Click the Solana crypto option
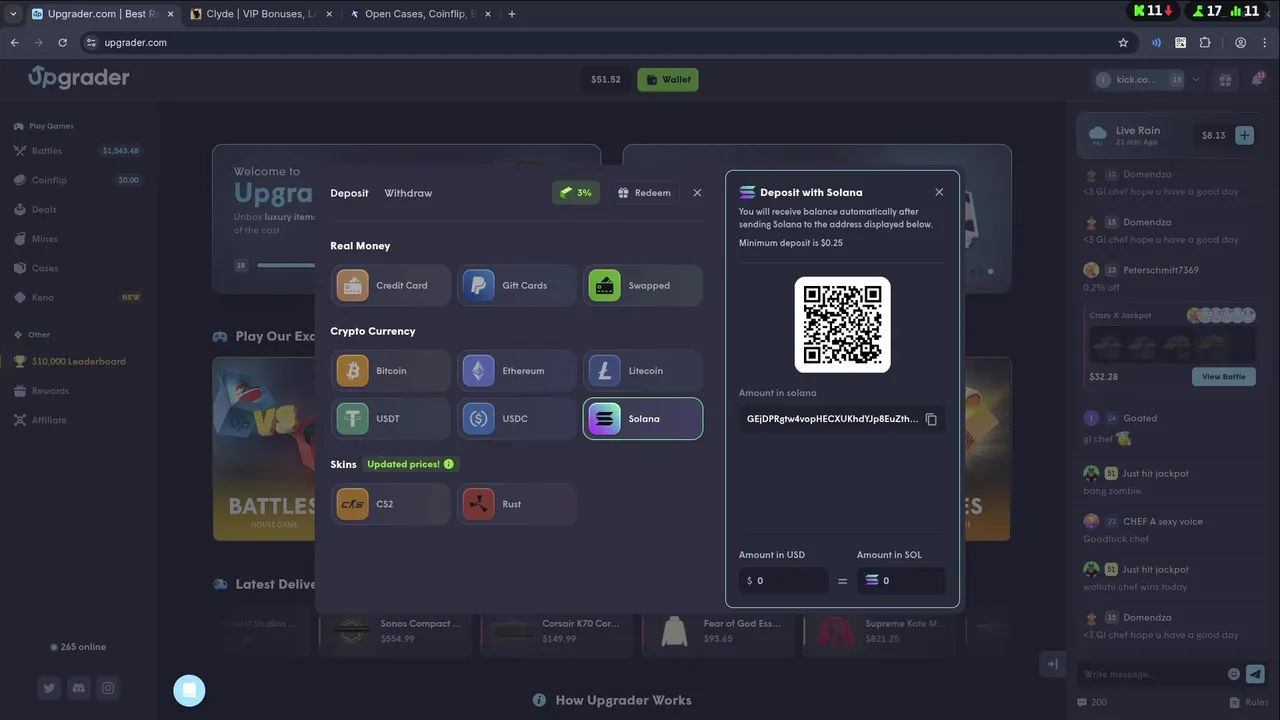1280x720 pixels. (643, 419)
